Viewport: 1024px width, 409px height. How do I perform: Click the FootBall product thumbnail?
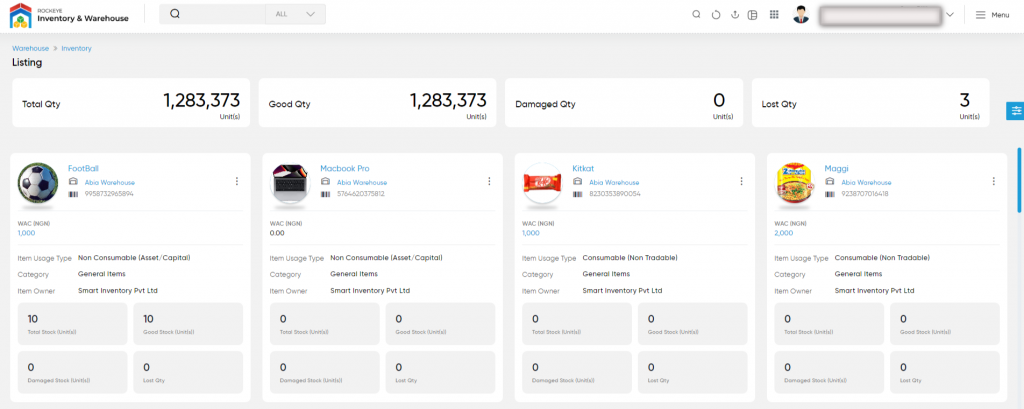click(x=38, y=182)
